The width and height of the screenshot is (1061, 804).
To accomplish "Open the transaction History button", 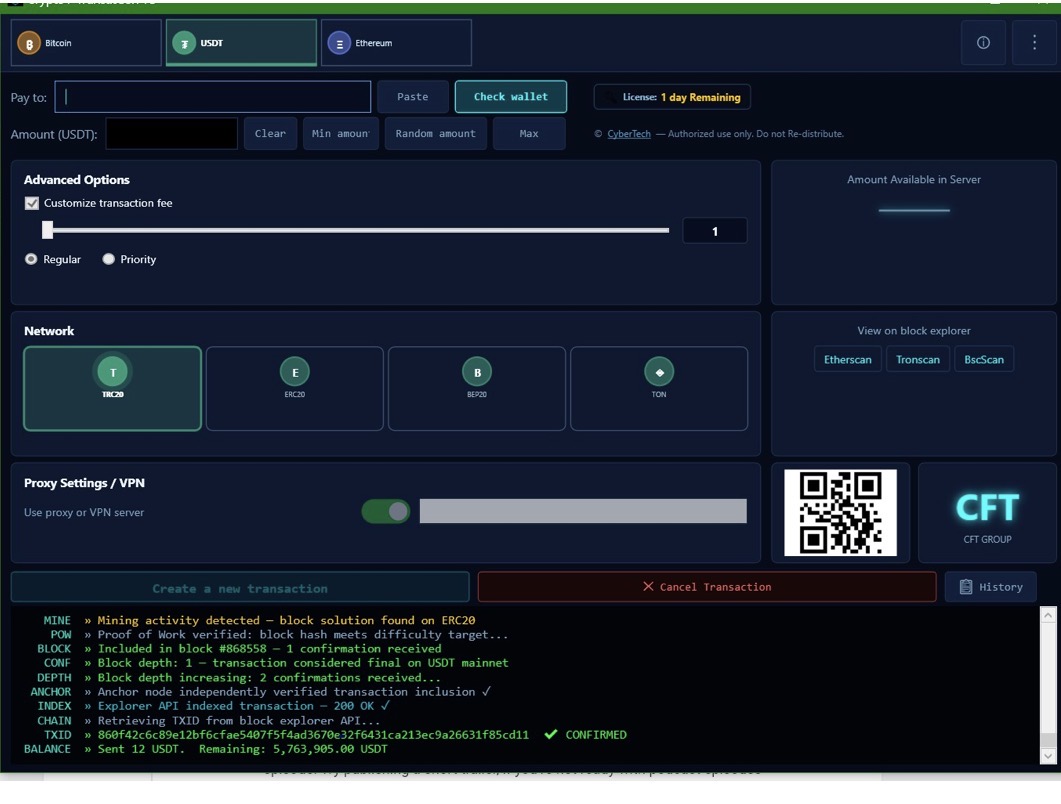I will (991, 587).
